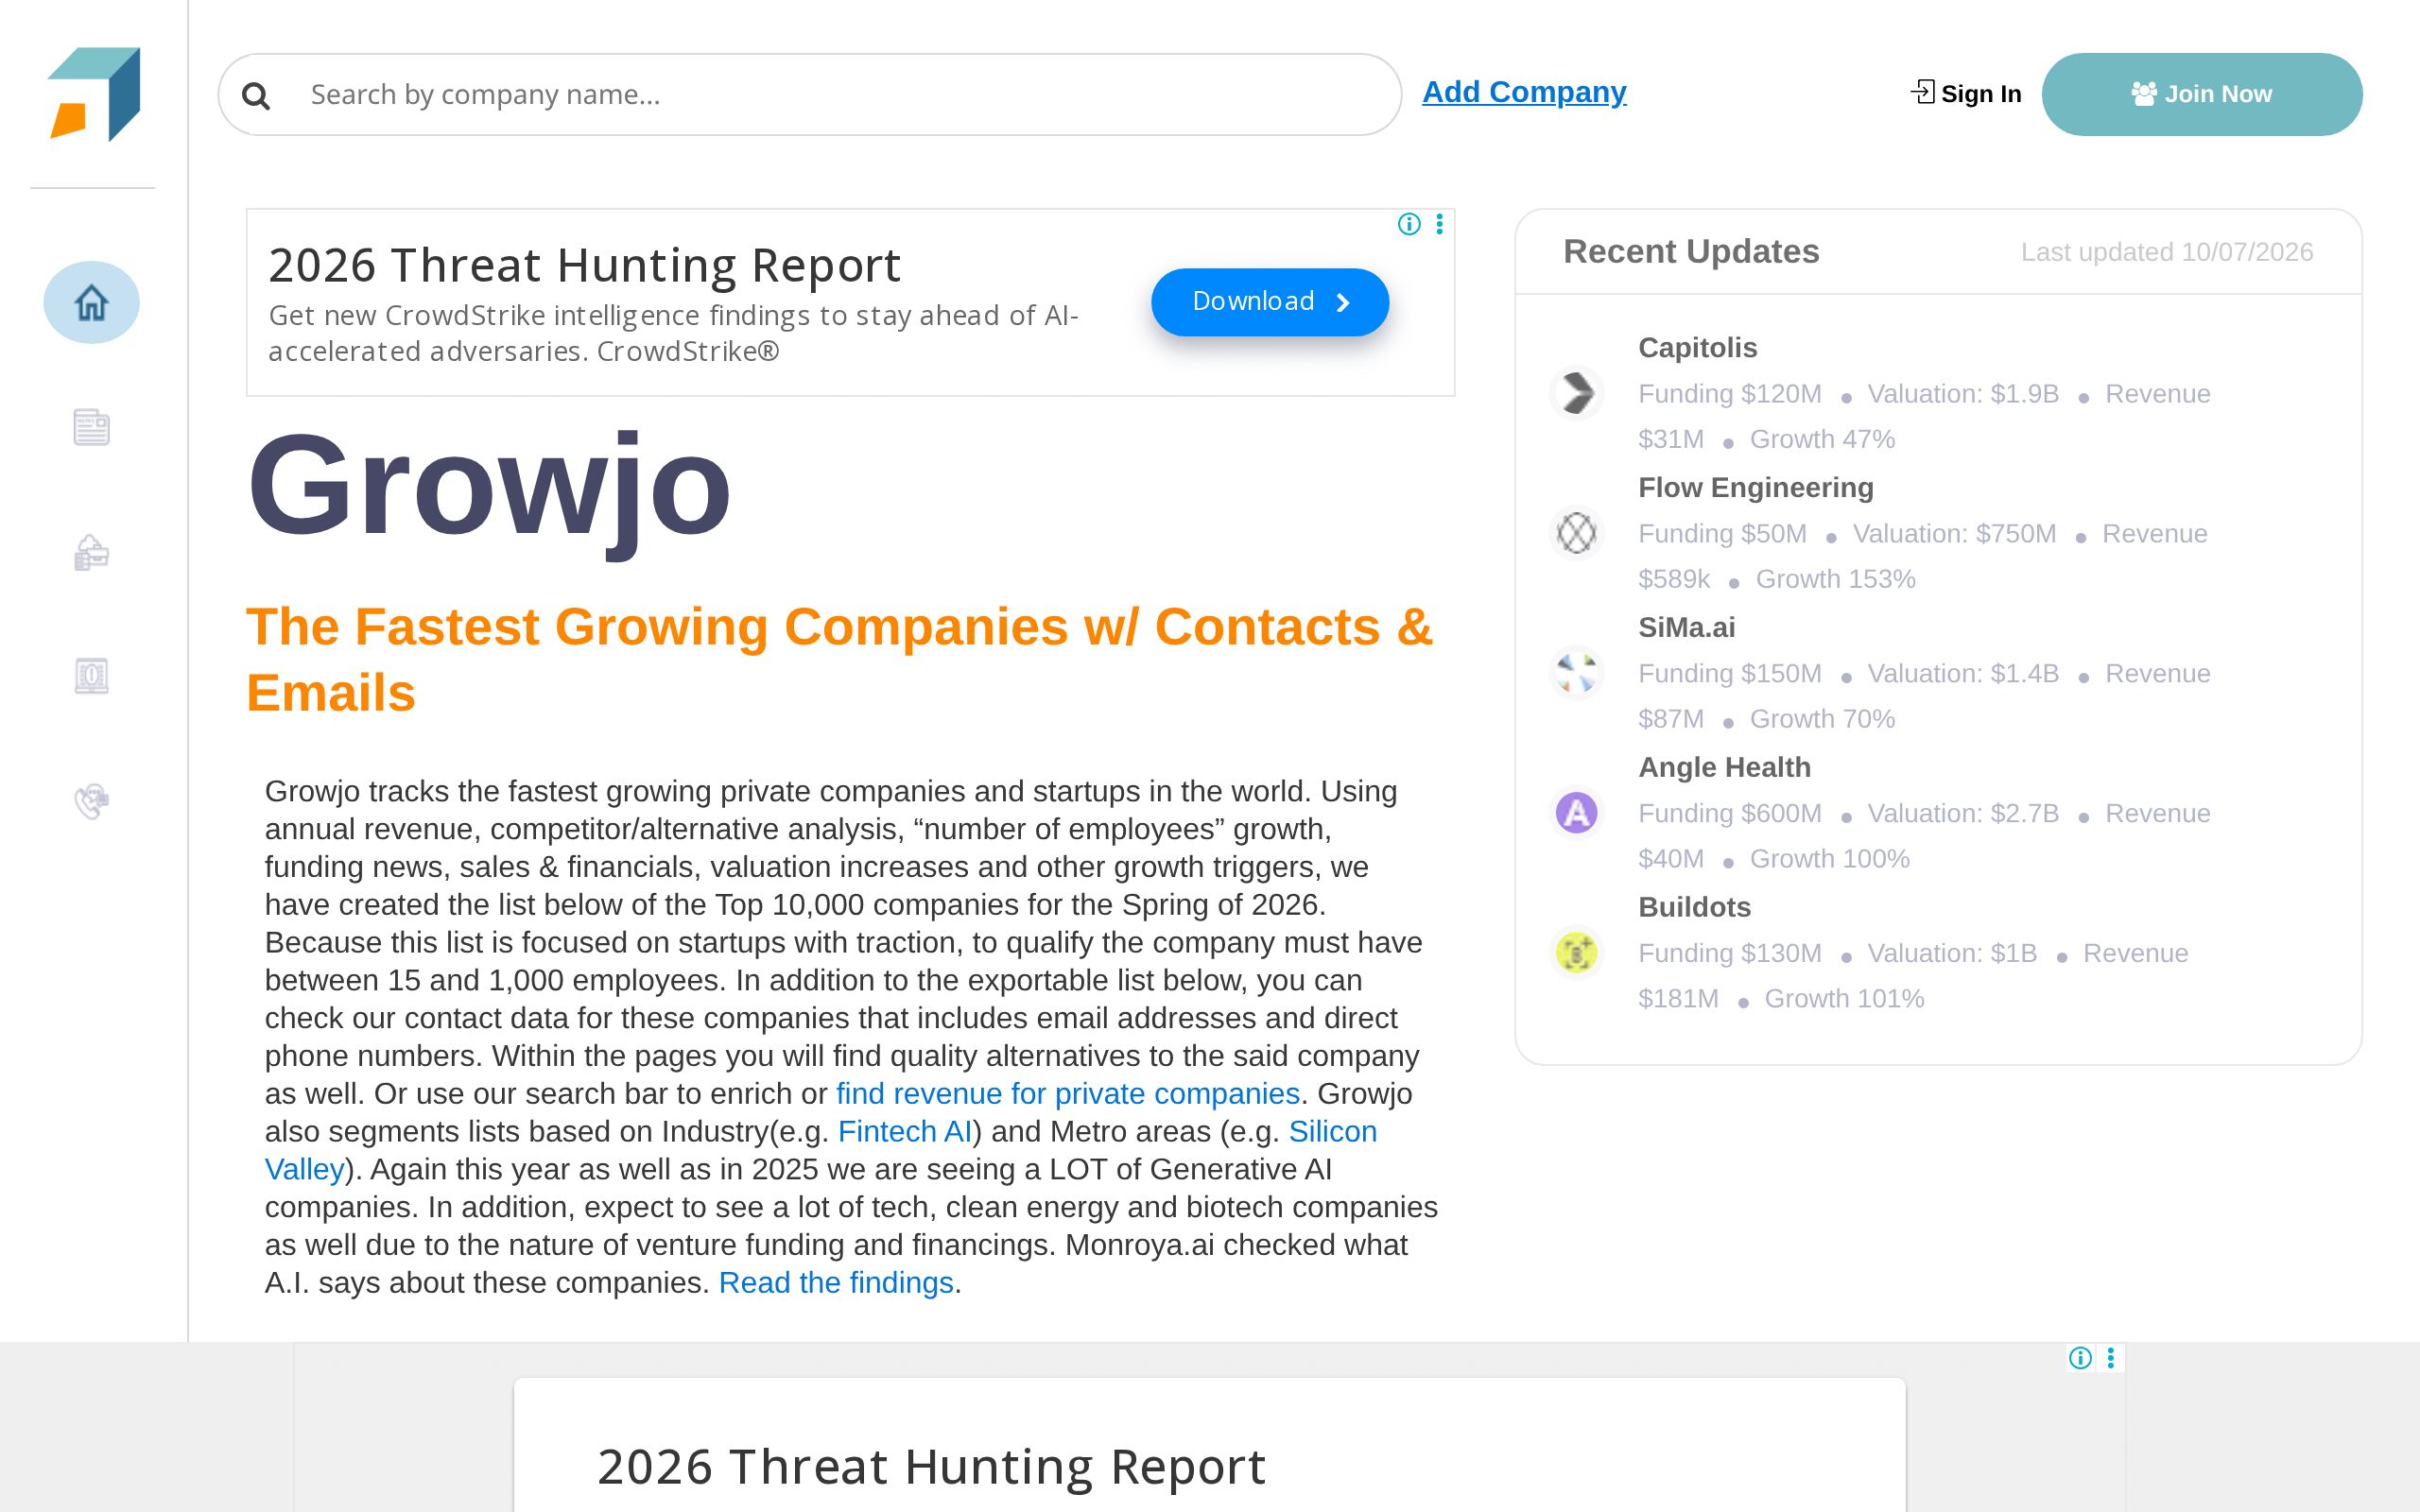Click the Growjo logo in the sidebar
The image size is (2420, 1512).
[x=94, y=94]
